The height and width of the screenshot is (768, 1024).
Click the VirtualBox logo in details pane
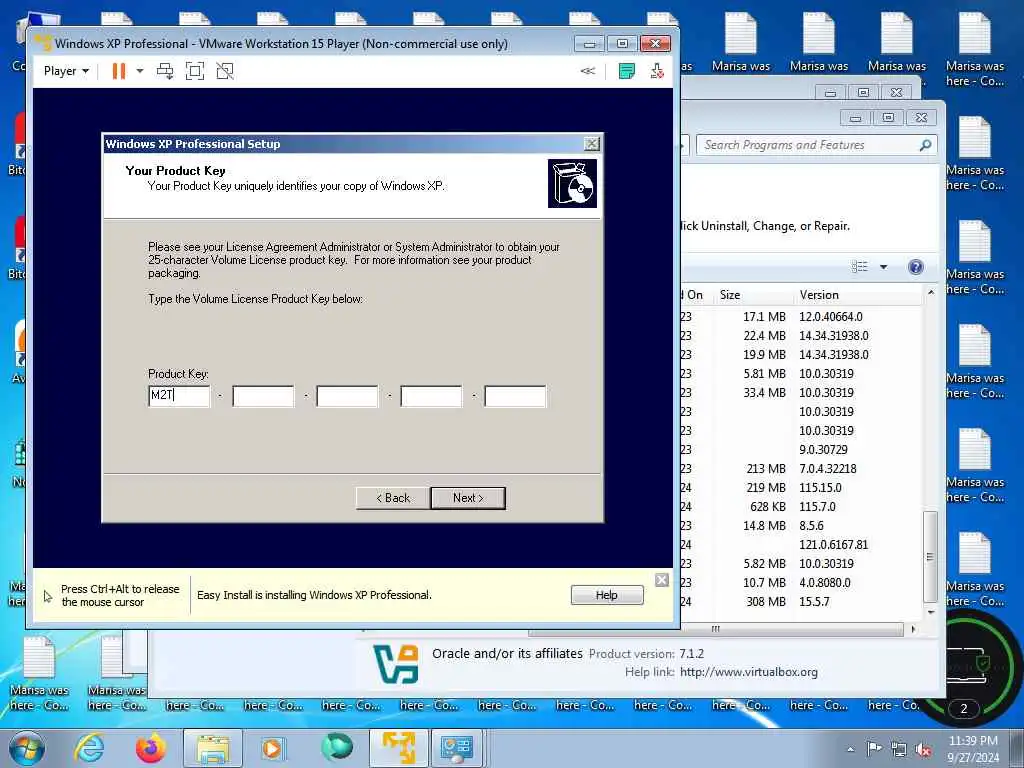click(x=396, y=664)
